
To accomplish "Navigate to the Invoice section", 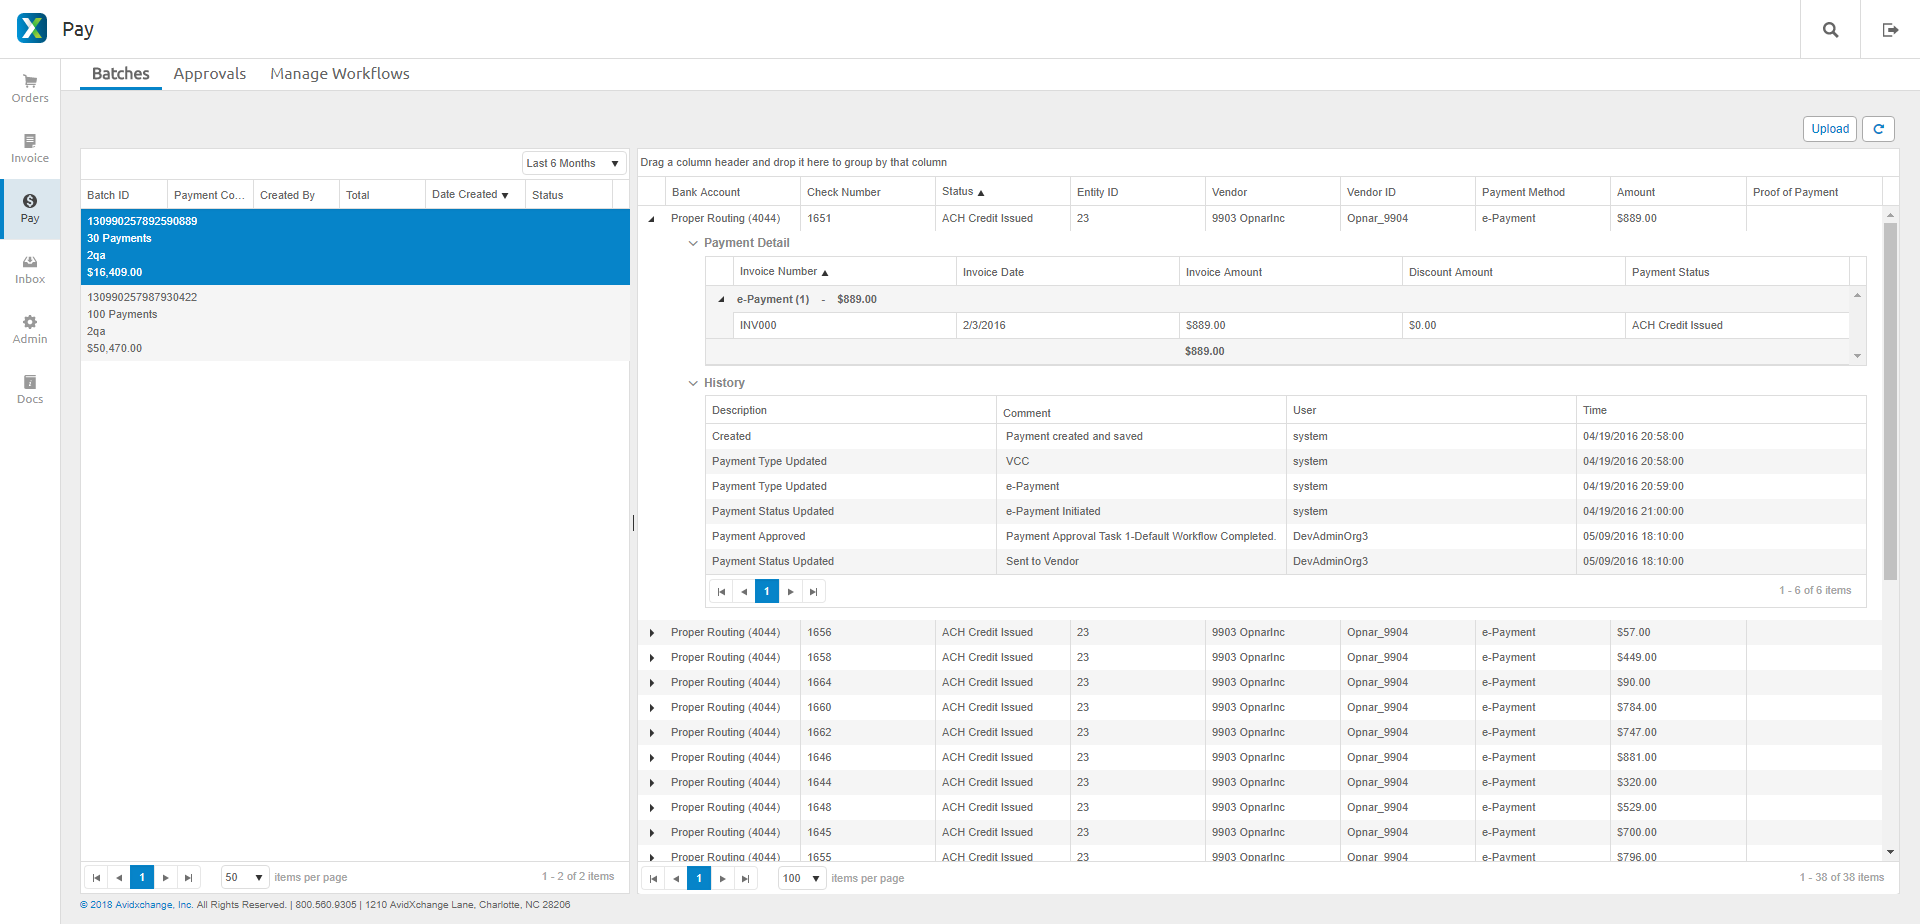I will (29, 148).
